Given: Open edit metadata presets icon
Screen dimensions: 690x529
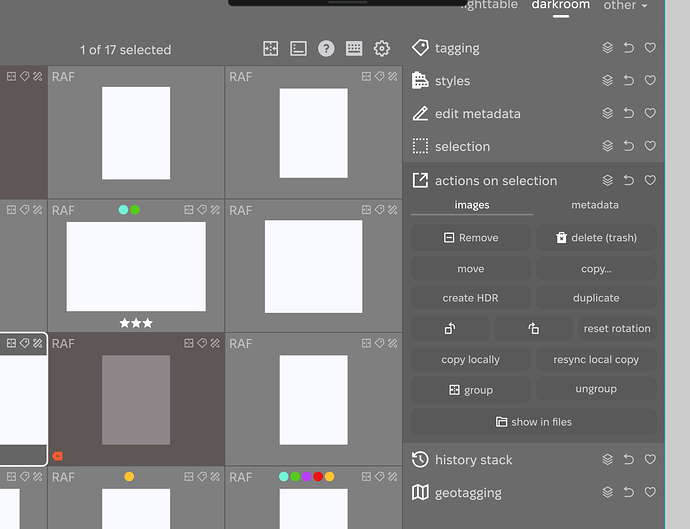Looking at the screenshot, I should point(607,113).
